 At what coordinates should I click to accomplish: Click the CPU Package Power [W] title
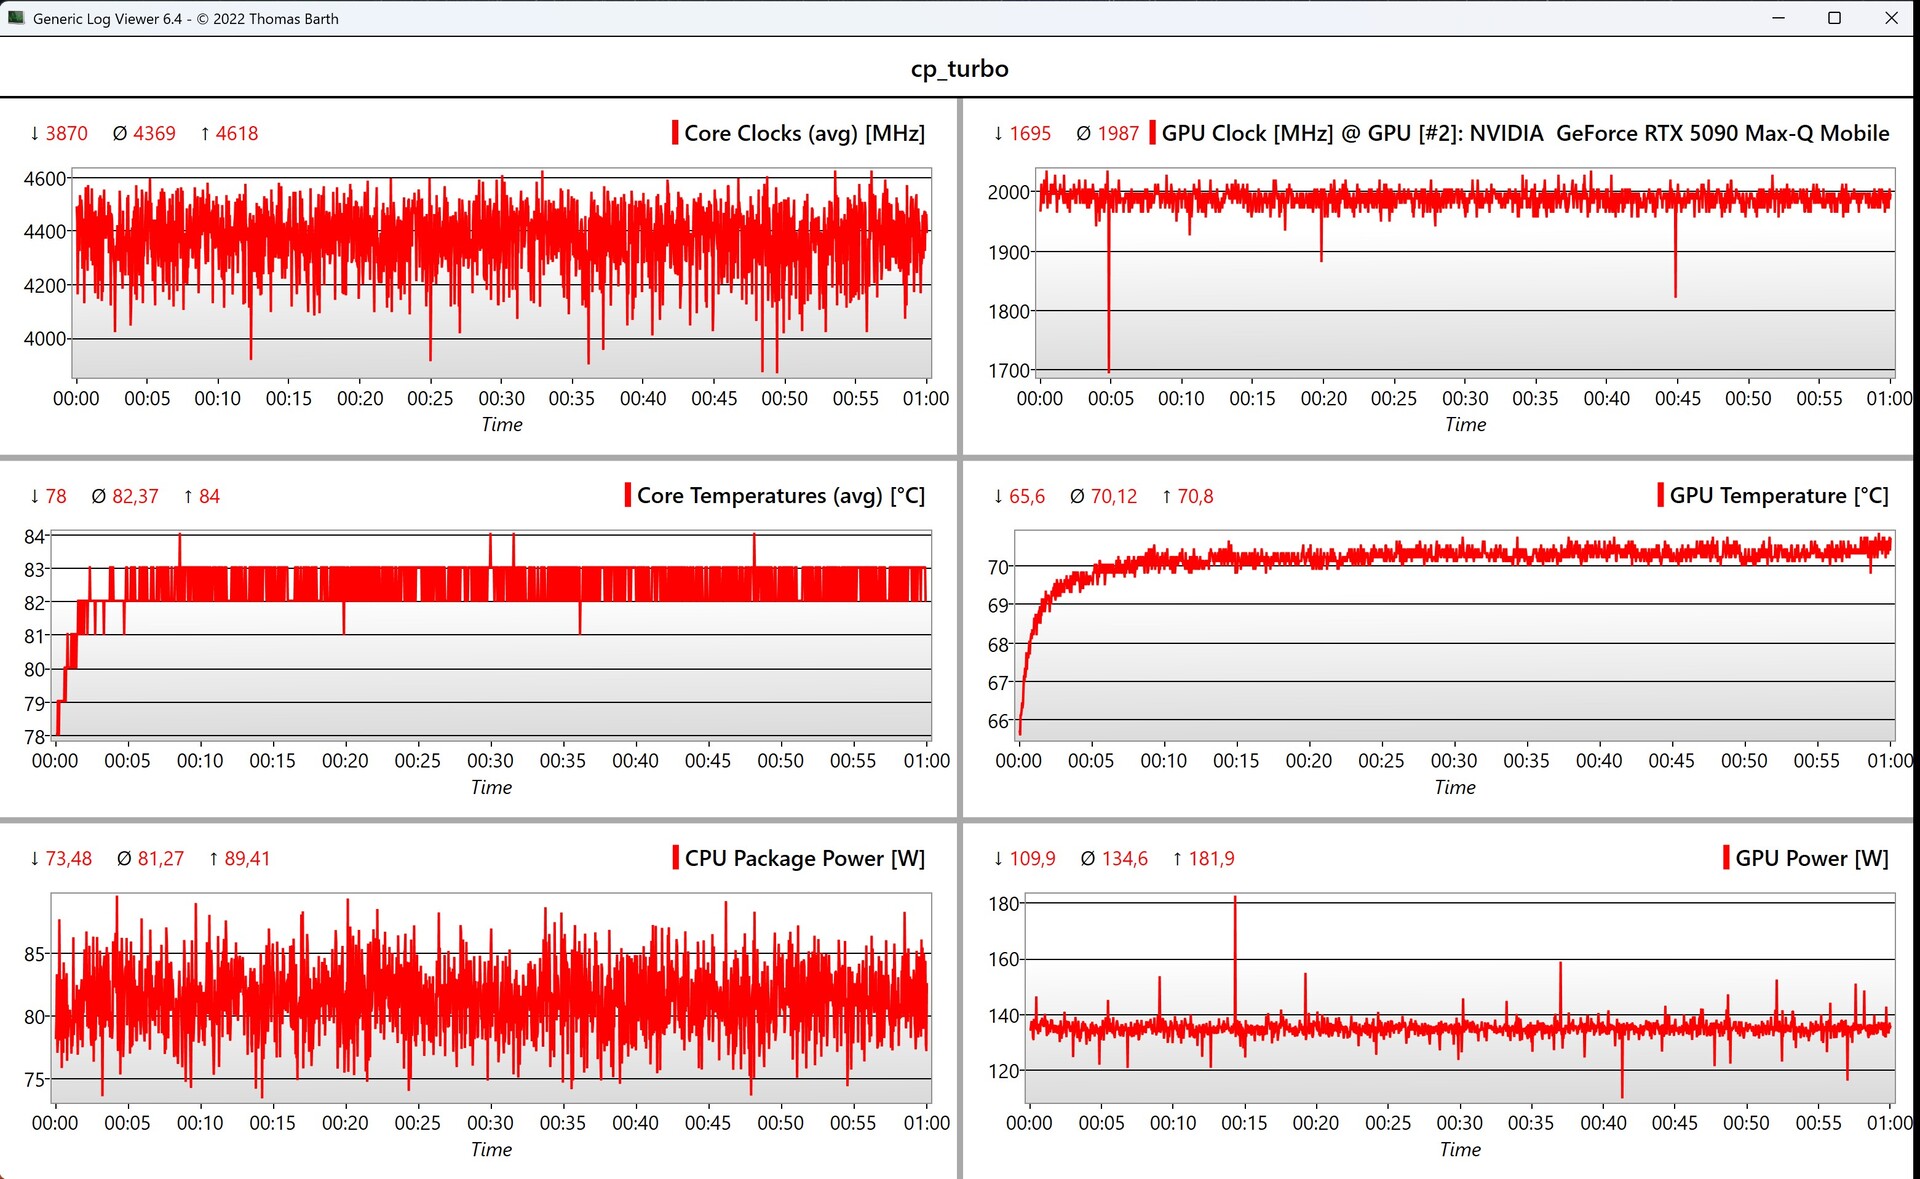click(x=804, y=858)
